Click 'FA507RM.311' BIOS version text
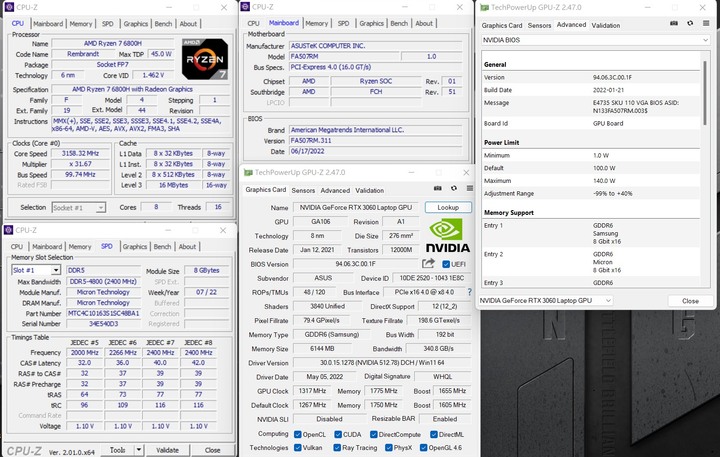This screenshot has width=720, height=457. tap(311, 141)
